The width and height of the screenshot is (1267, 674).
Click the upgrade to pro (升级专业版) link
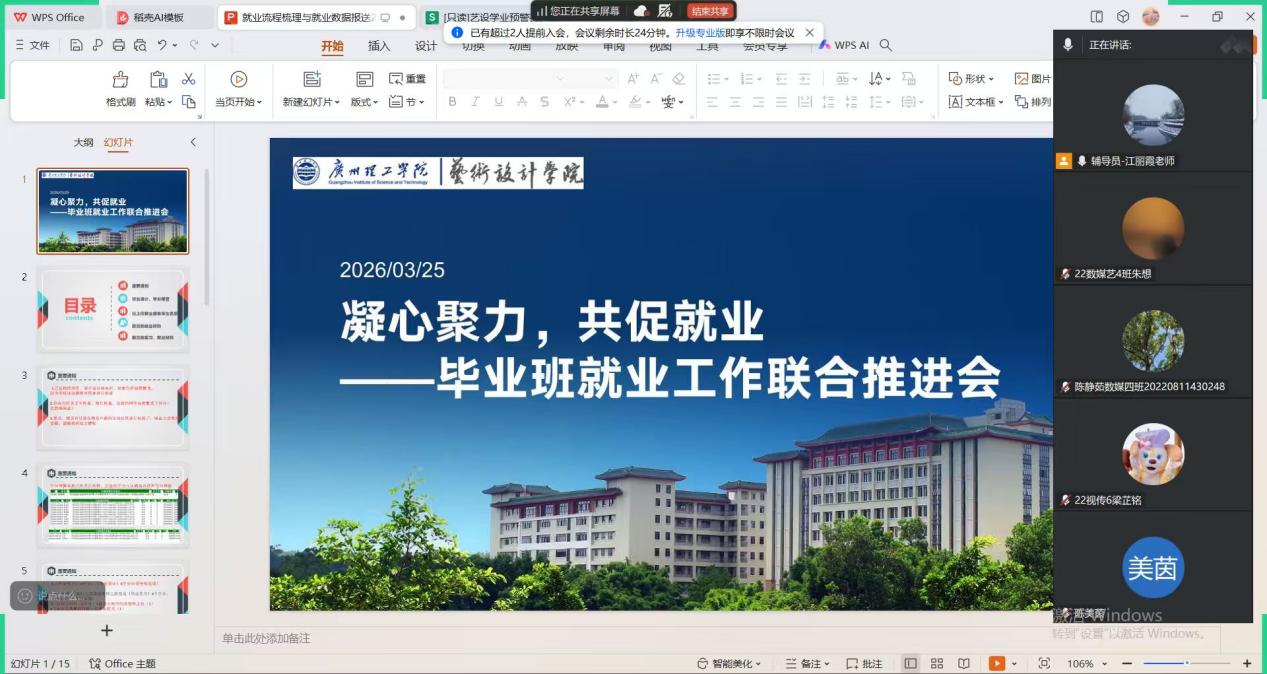coord(699,32)
